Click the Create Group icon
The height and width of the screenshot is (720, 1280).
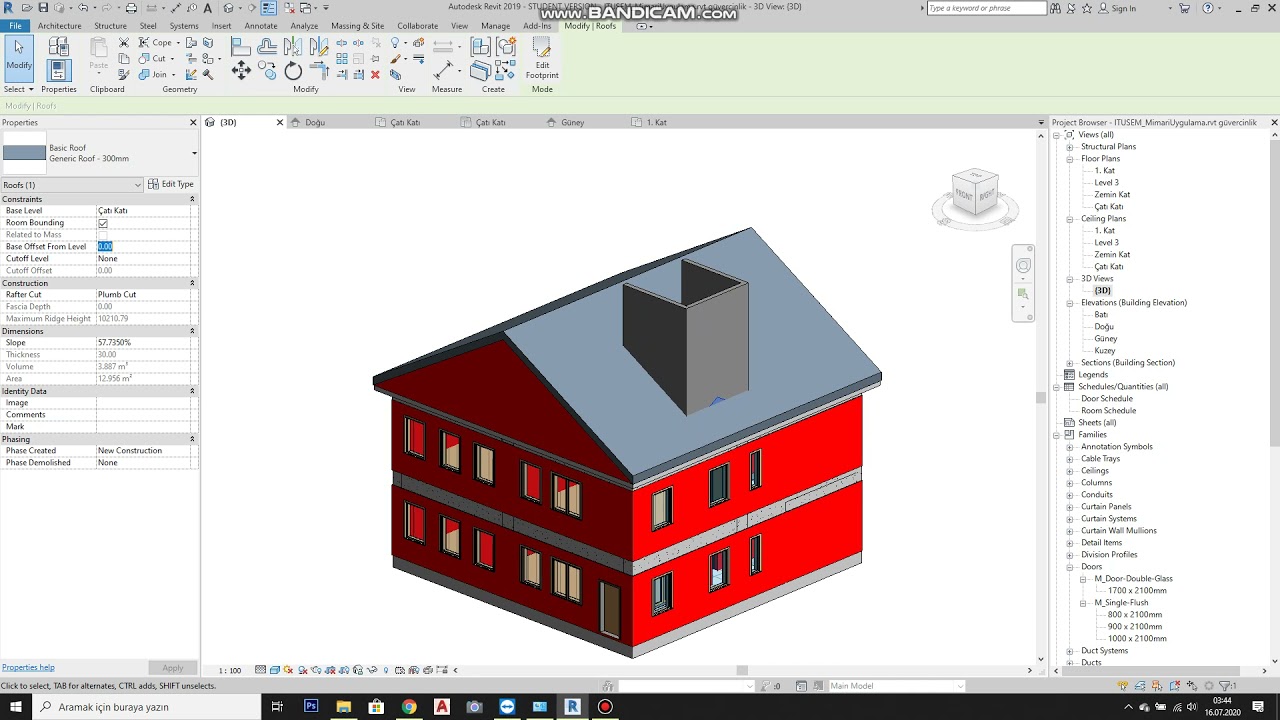coord(507,47)
